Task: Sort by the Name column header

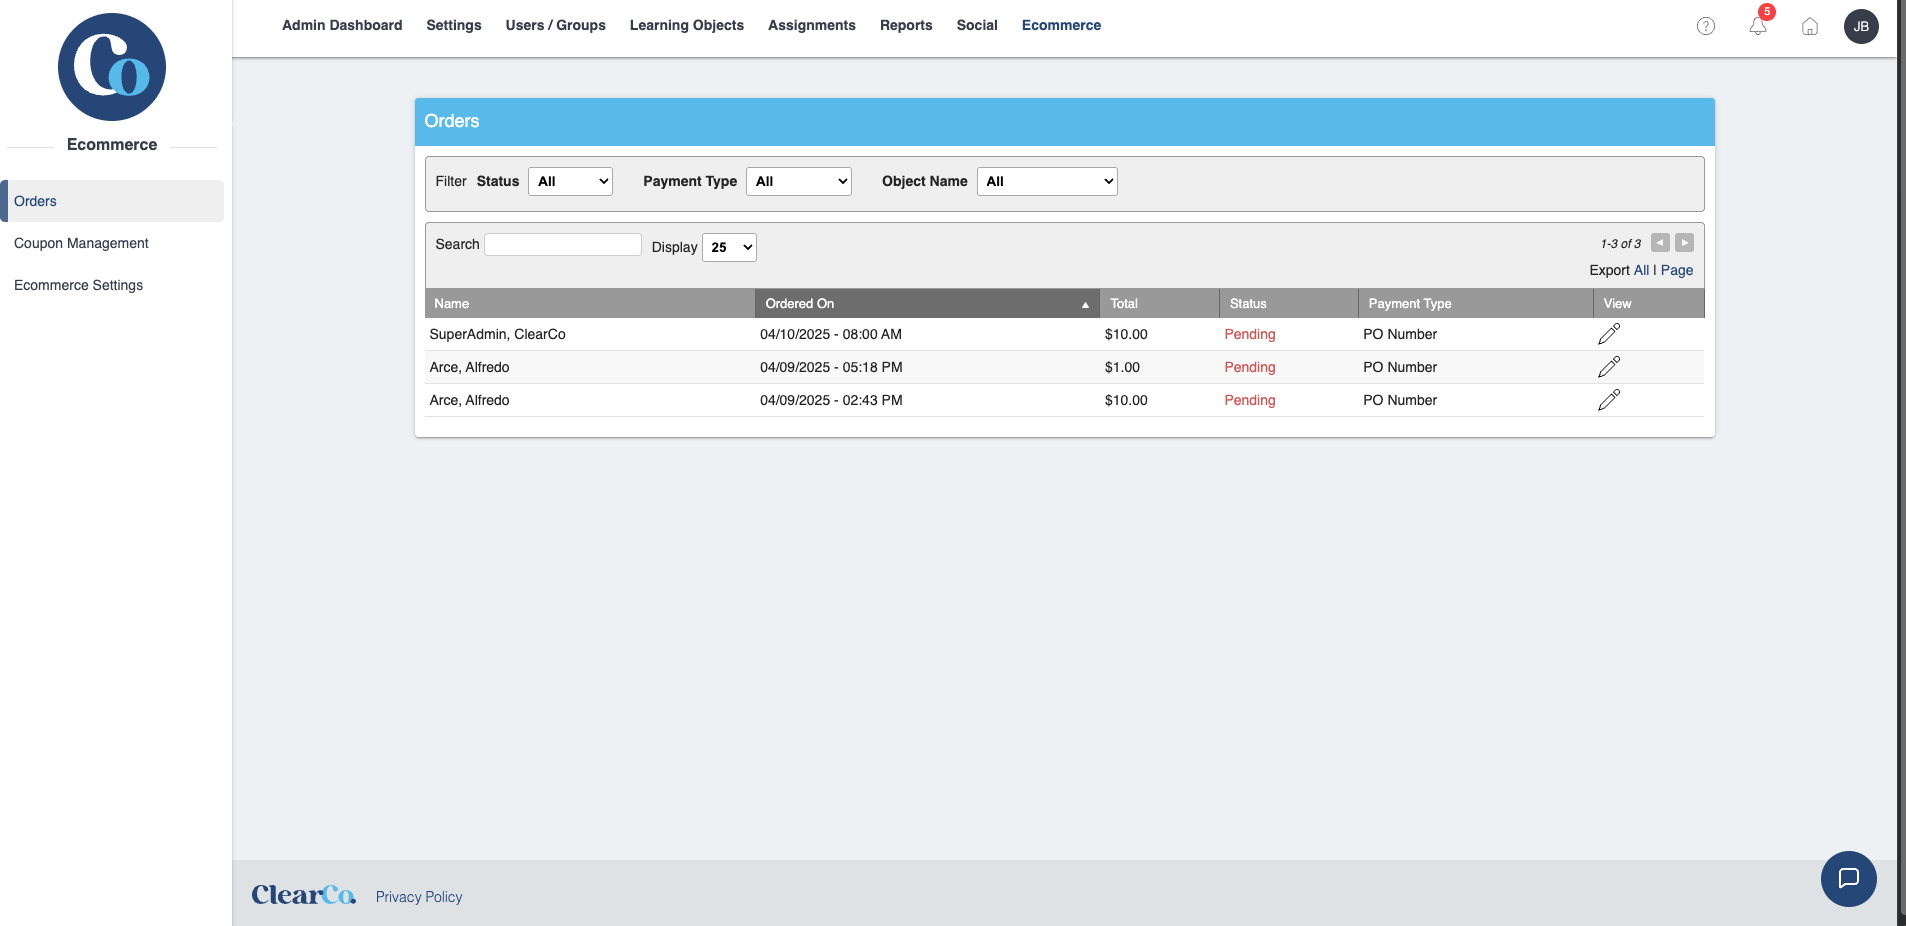Action: (590, 303)
